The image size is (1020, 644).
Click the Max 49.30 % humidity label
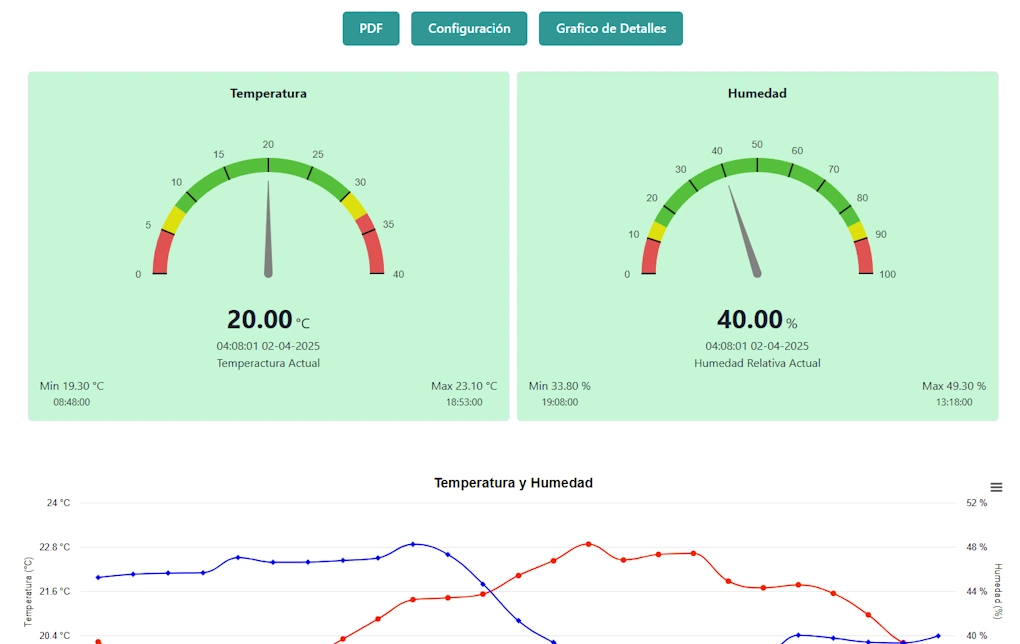(952, 385)
